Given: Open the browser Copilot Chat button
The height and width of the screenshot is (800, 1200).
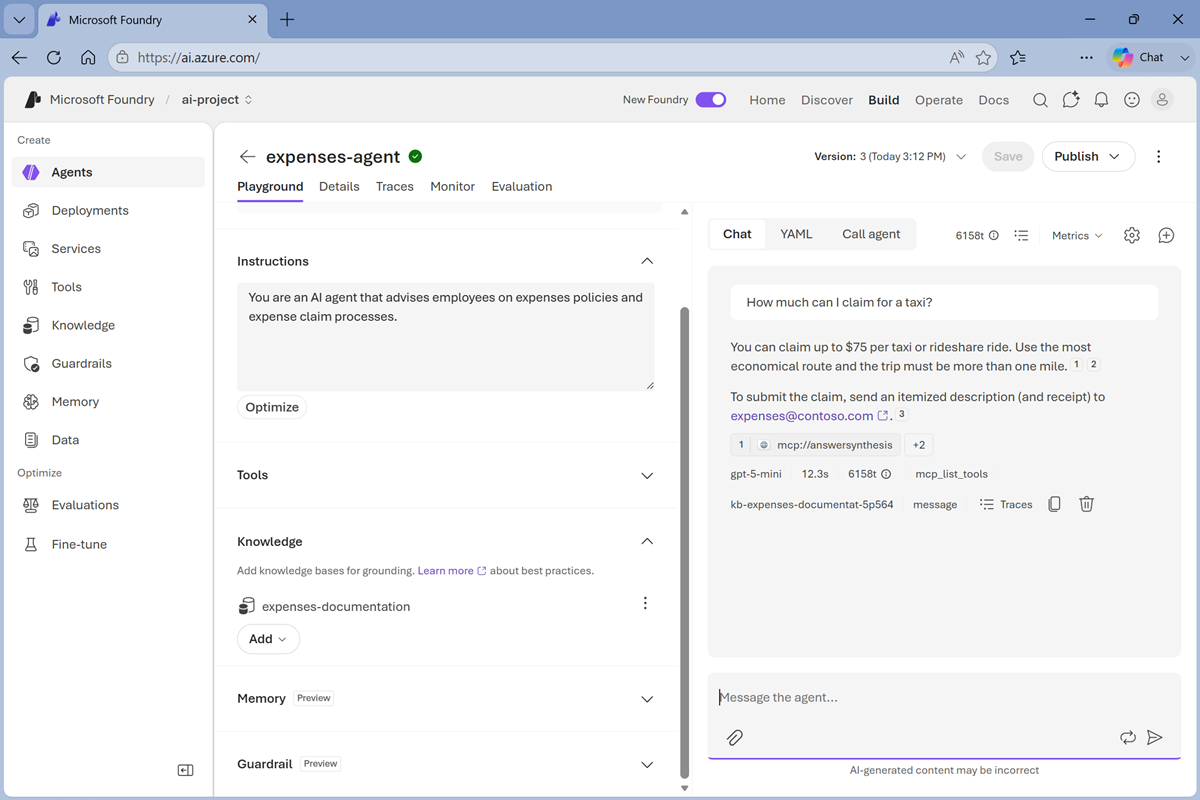Looking at the screenshot, I should 1140,57.
